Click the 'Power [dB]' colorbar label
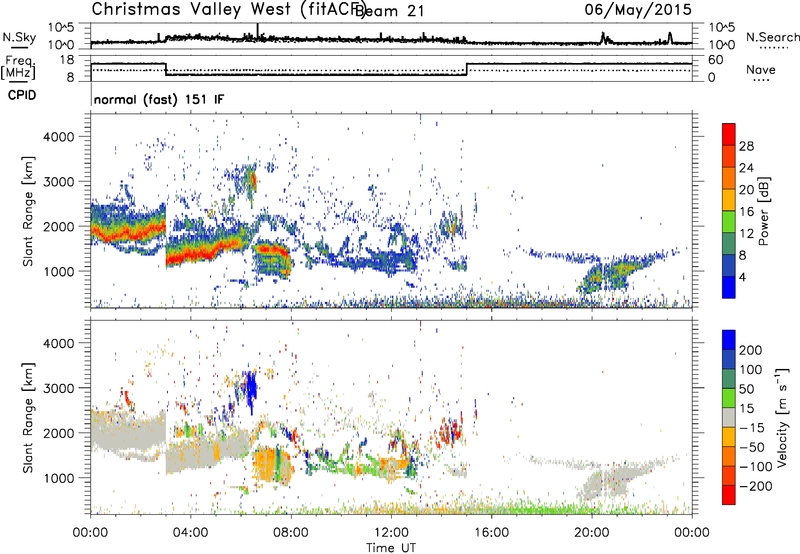 click(x=764, y=211)
